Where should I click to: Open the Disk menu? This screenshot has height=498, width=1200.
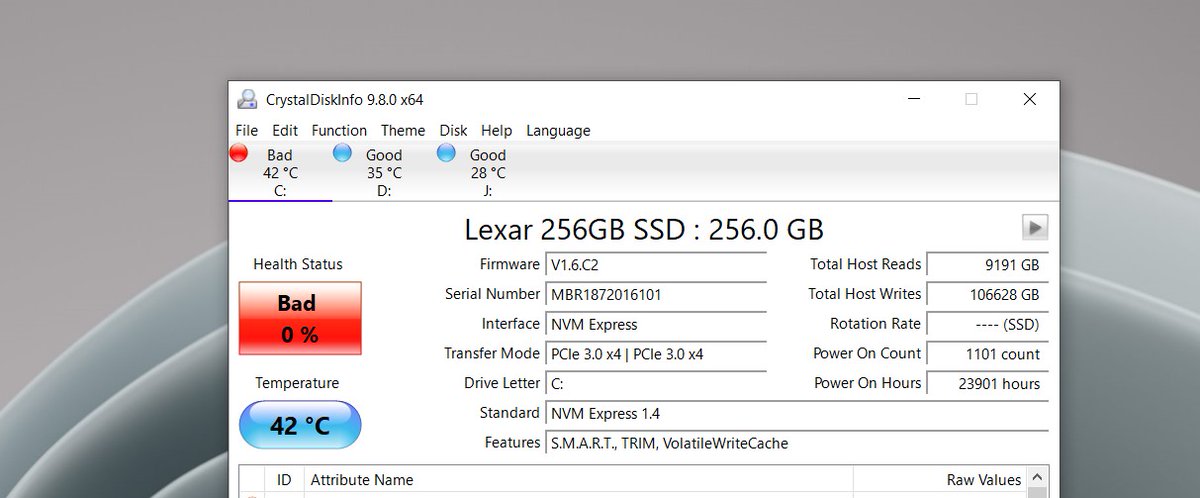click(453, 130)
